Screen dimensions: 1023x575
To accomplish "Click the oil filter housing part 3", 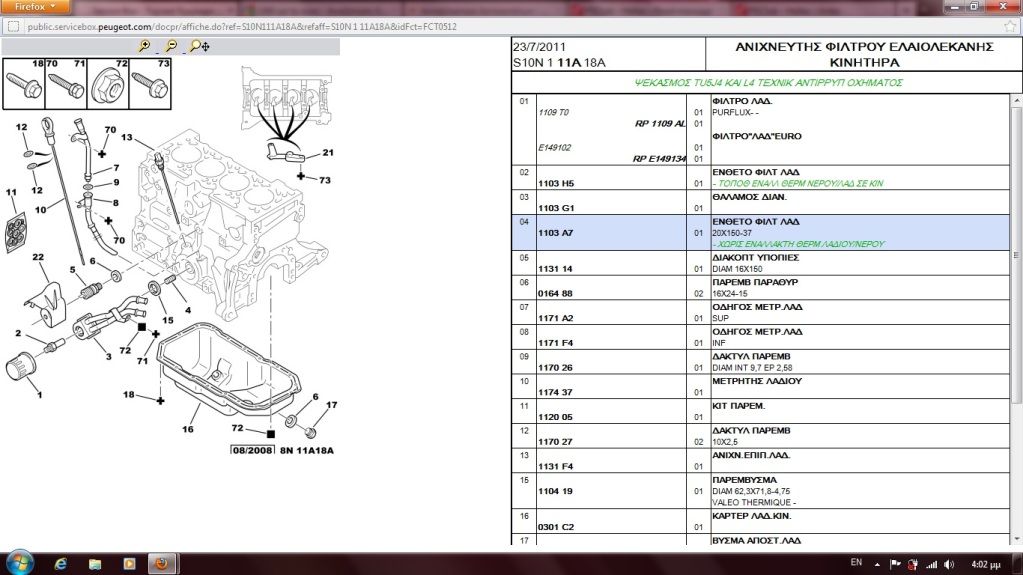I will click(110, 318).
